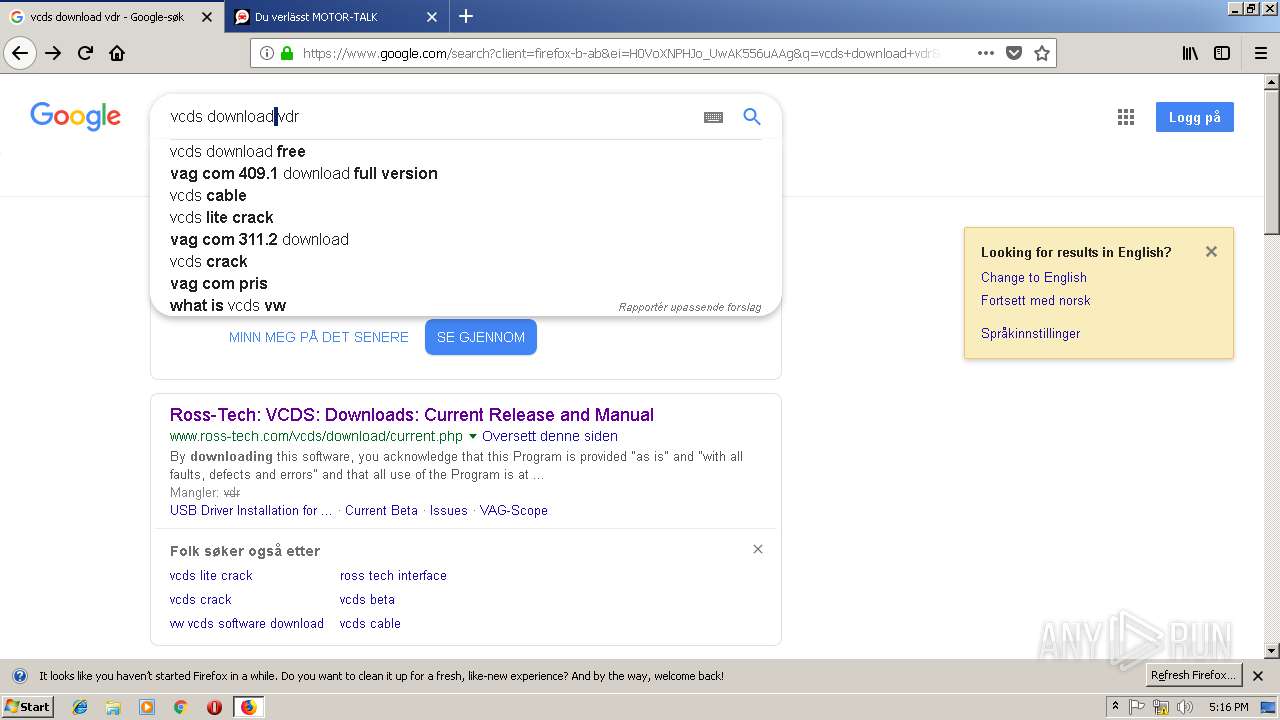
Task: Choose suggestion 'vcds lite crack'
Action: pos(222,218)
